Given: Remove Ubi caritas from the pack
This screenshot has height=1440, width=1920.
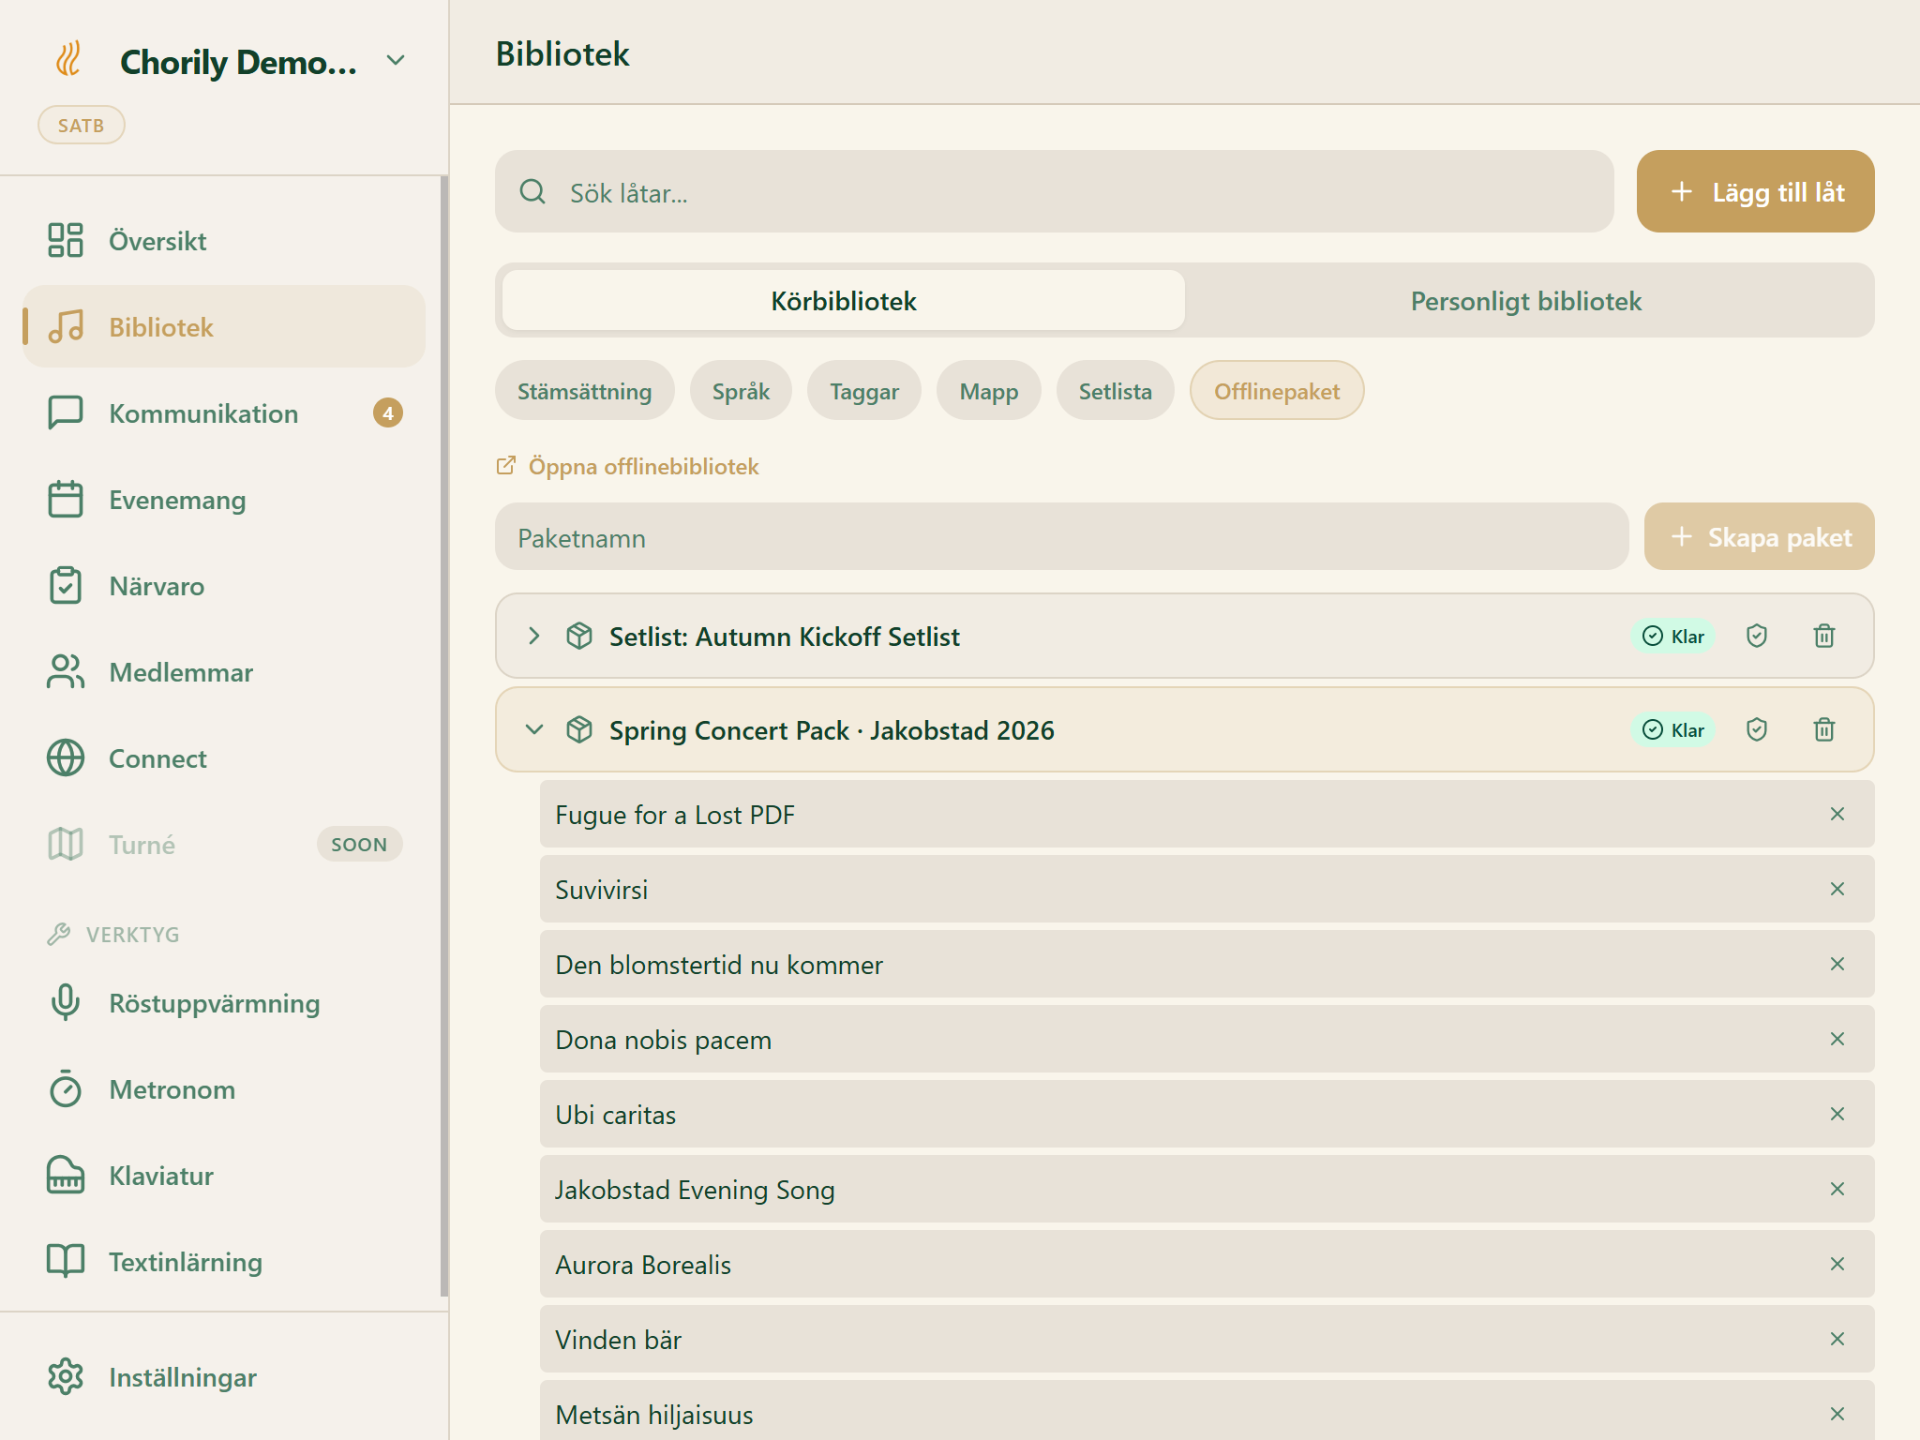Looking at the screenshot, I should tap(1837, 1114).
